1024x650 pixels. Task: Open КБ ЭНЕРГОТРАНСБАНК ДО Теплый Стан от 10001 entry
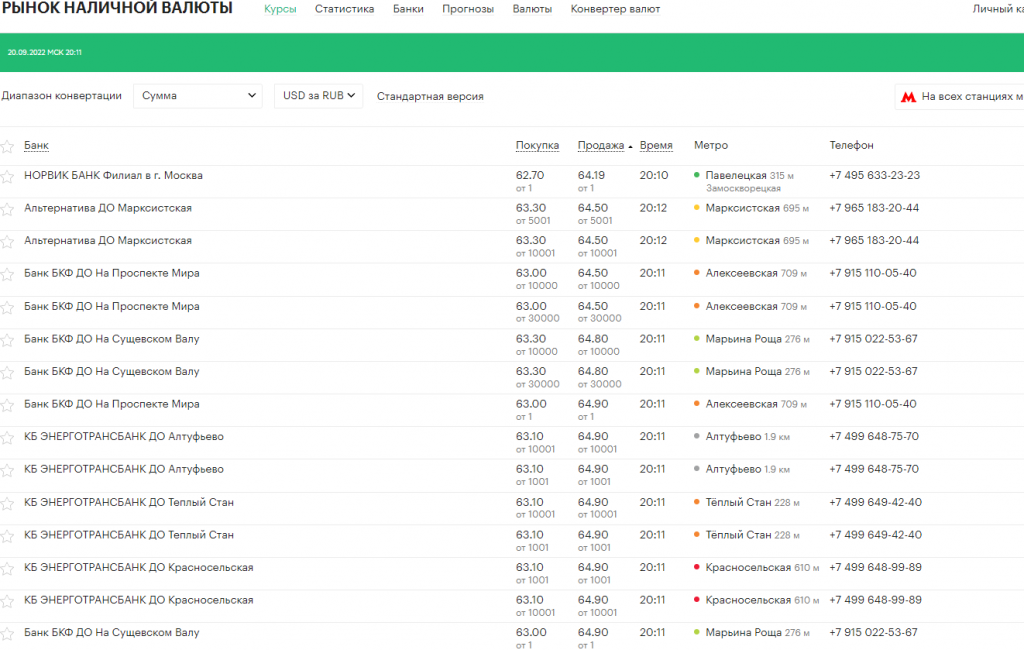129,502
